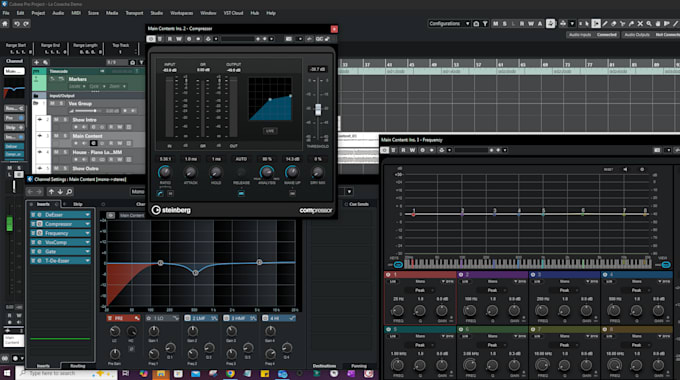Click the Redo arrow icon
Image resolution: width=680 pixels, height=380 pixels.
click(26, 24)
